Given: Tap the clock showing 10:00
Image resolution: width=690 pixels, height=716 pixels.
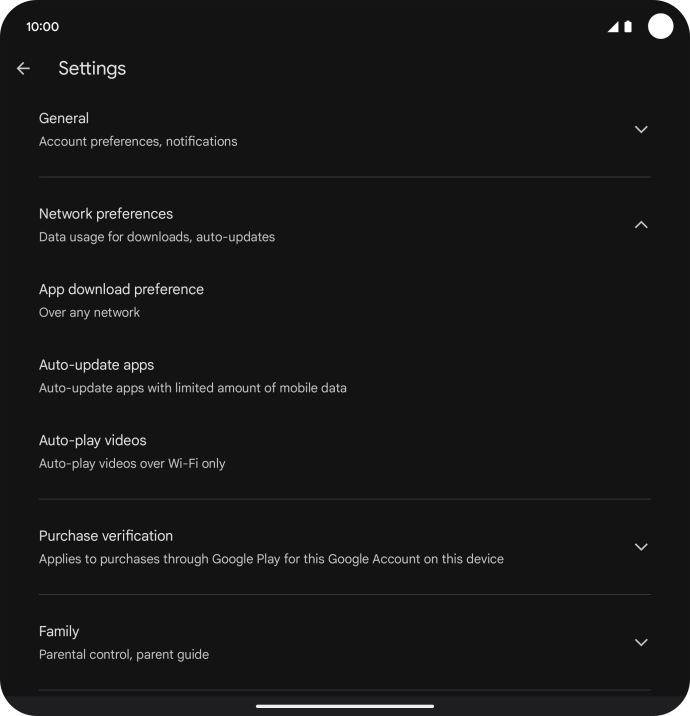Looking at the screenshot, I should [x=42, y=27].
